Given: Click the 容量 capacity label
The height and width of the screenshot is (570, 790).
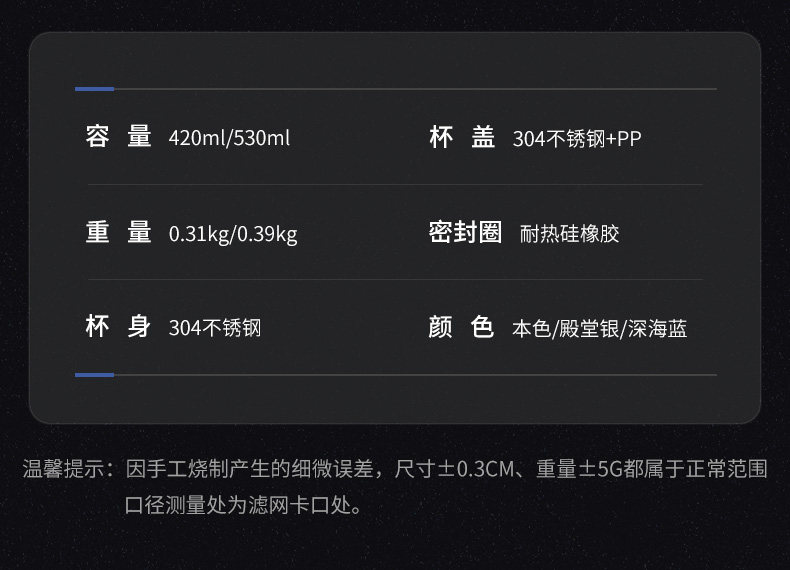Looking at the screenshot, I should (118, 137).
